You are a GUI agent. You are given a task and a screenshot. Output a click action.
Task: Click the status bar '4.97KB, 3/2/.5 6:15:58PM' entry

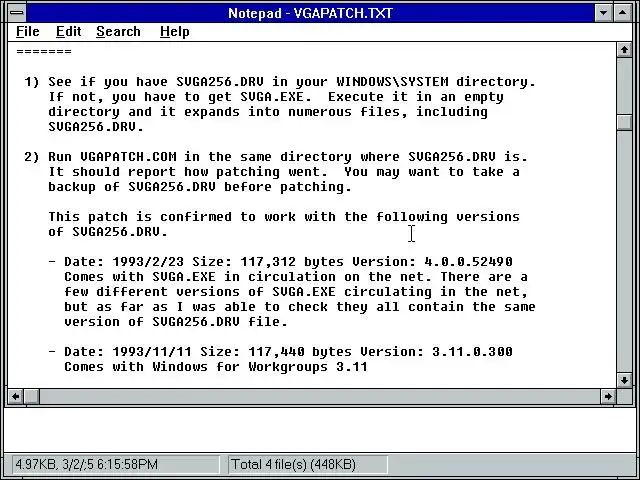click(116, 464)
